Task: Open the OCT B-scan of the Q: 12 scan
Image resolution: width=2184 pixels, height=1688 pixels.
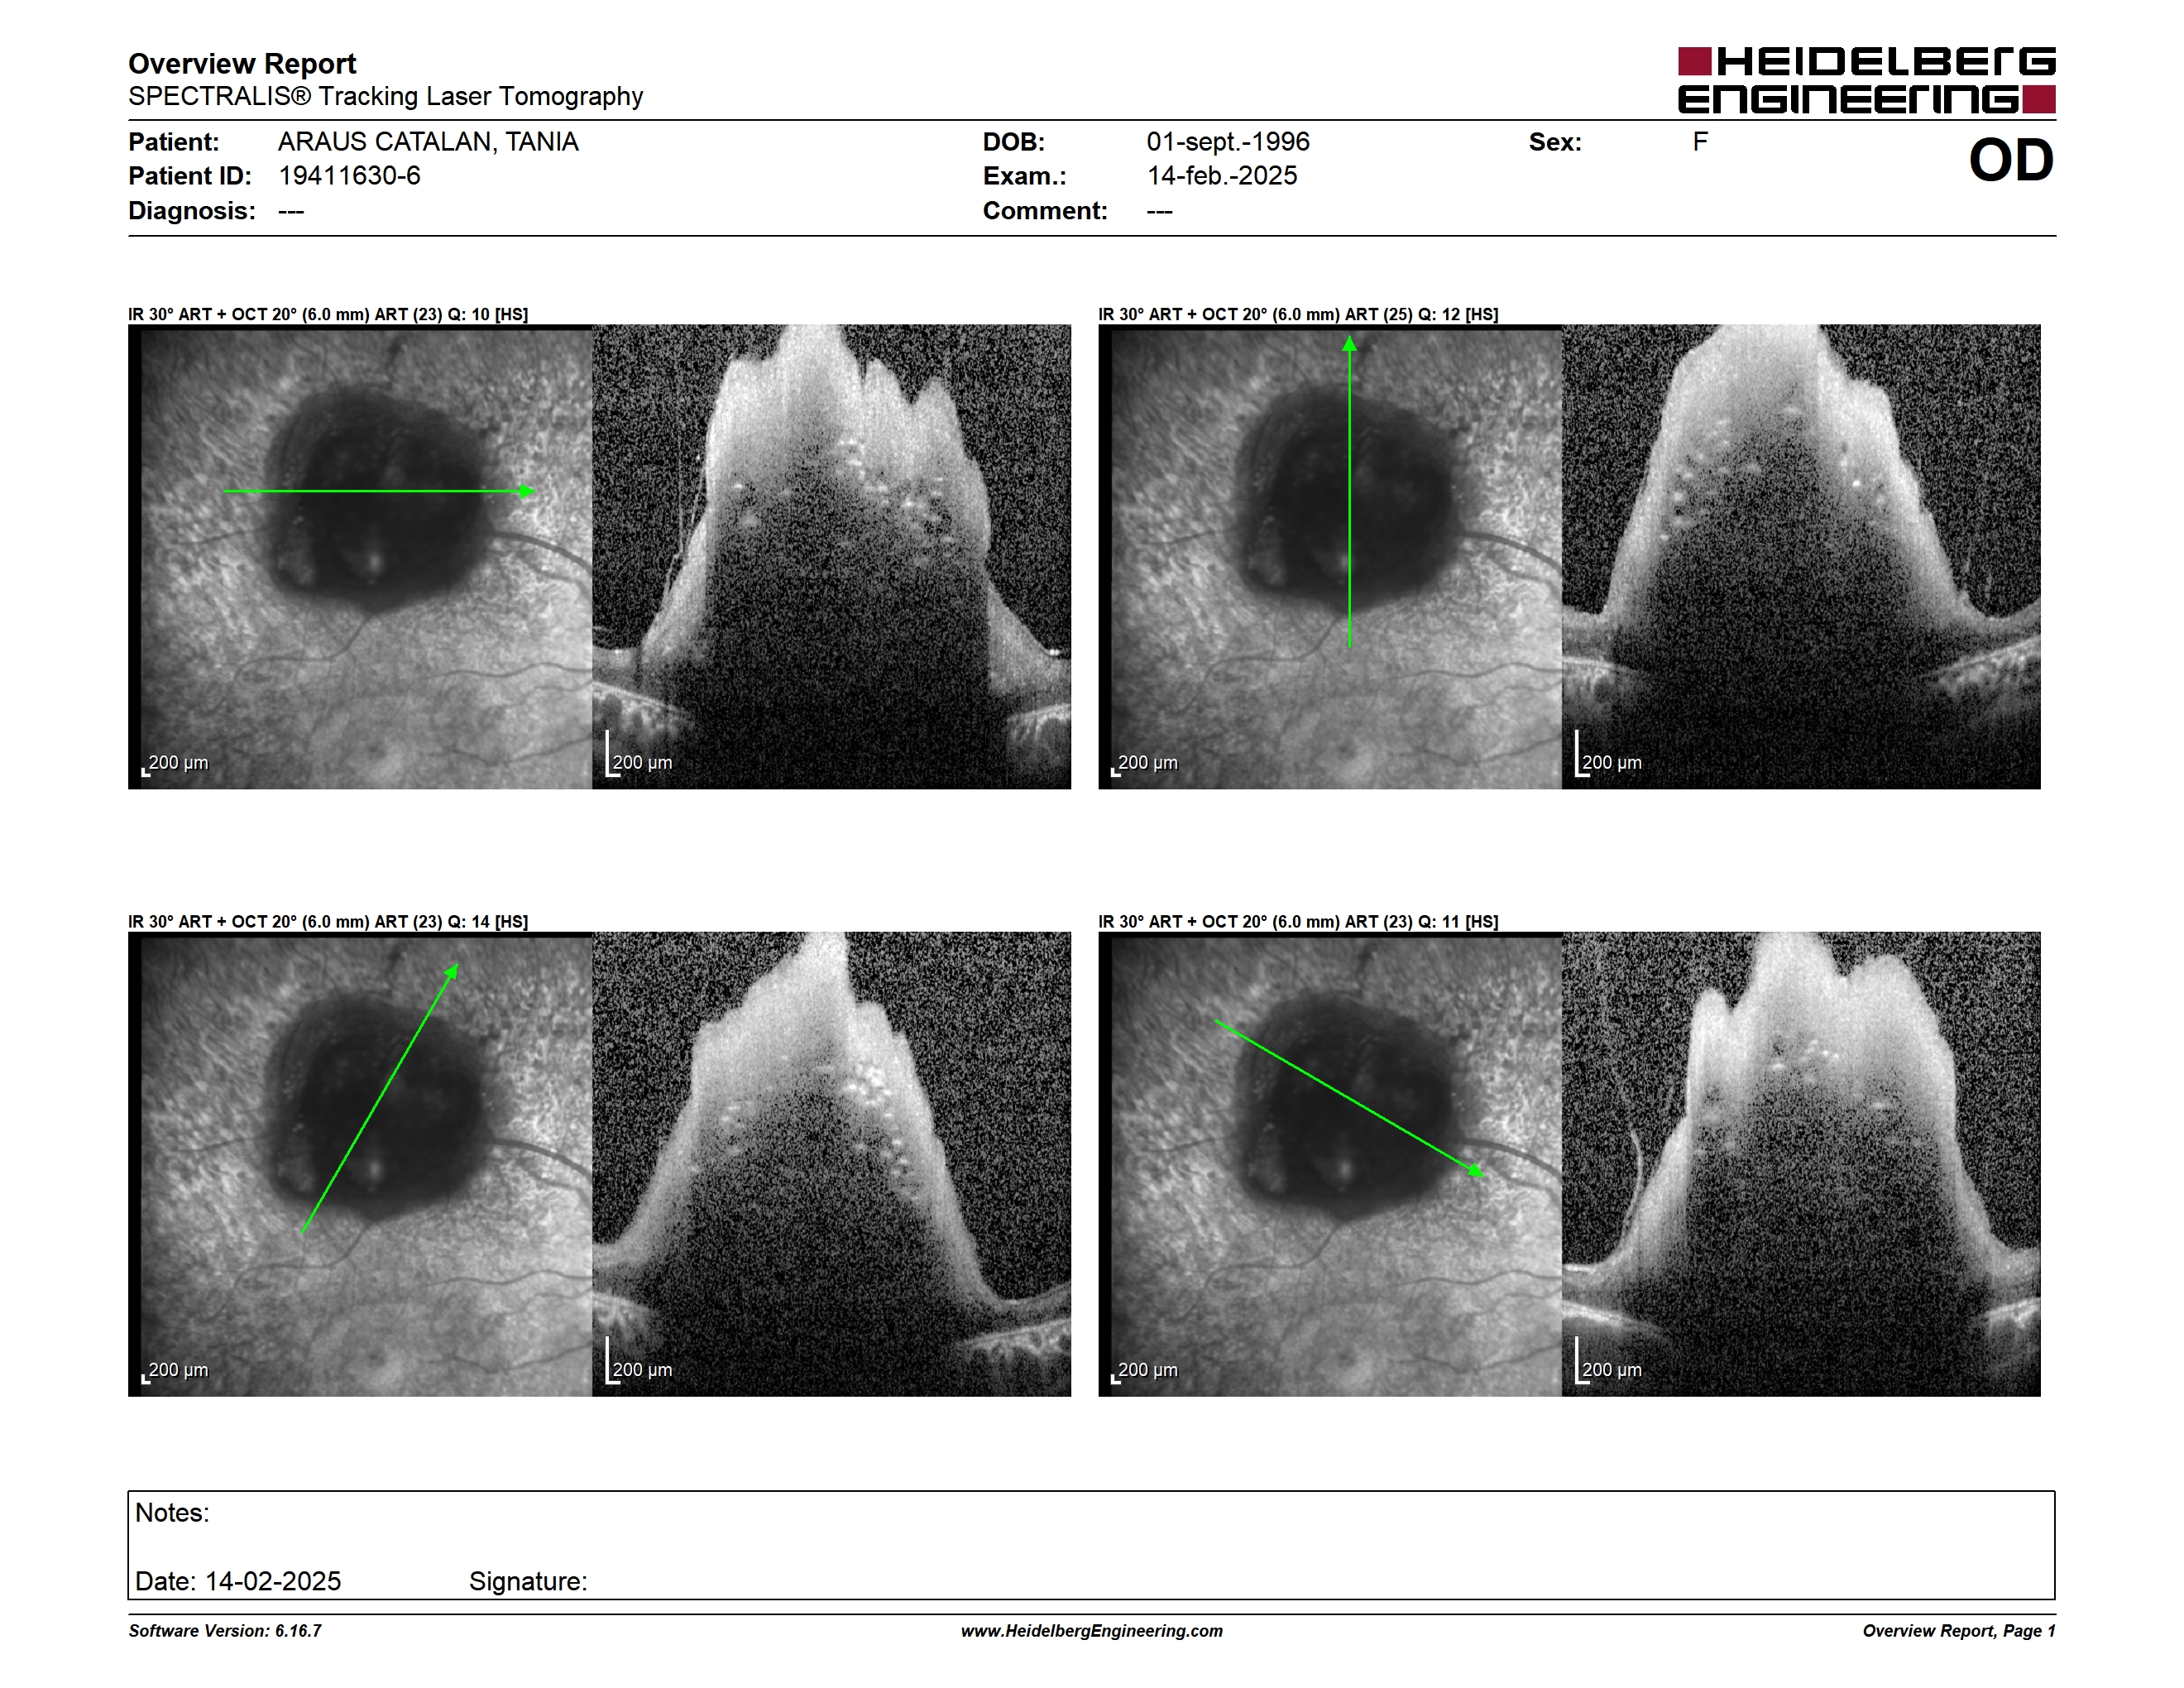Action: [1801, 557]
